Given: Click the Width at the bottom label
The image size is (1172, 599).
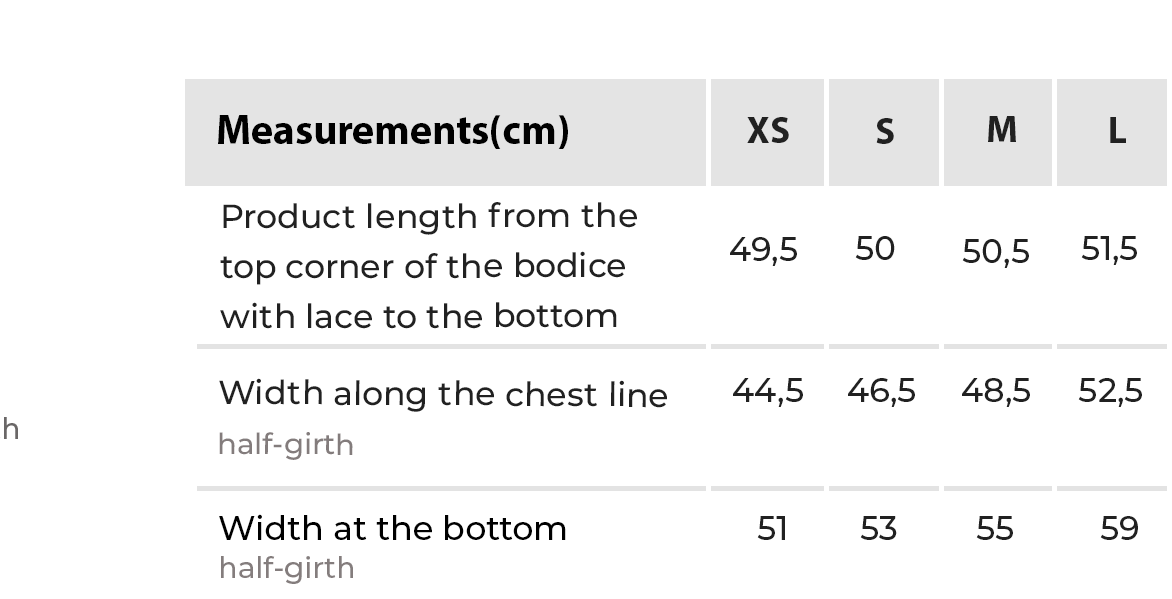Looking at the screenshot, I should click(393, 528).
